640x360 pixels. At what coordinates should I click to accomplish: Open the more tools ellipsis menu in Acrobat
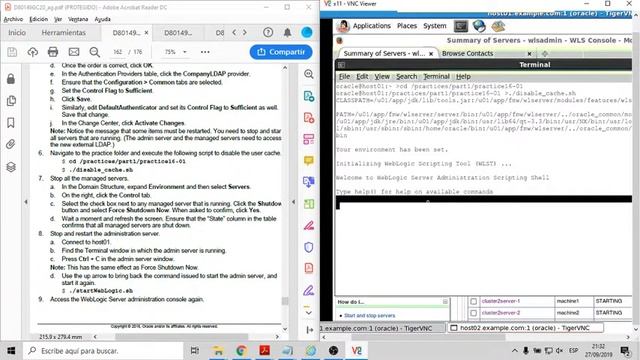(x=205, y=52)
